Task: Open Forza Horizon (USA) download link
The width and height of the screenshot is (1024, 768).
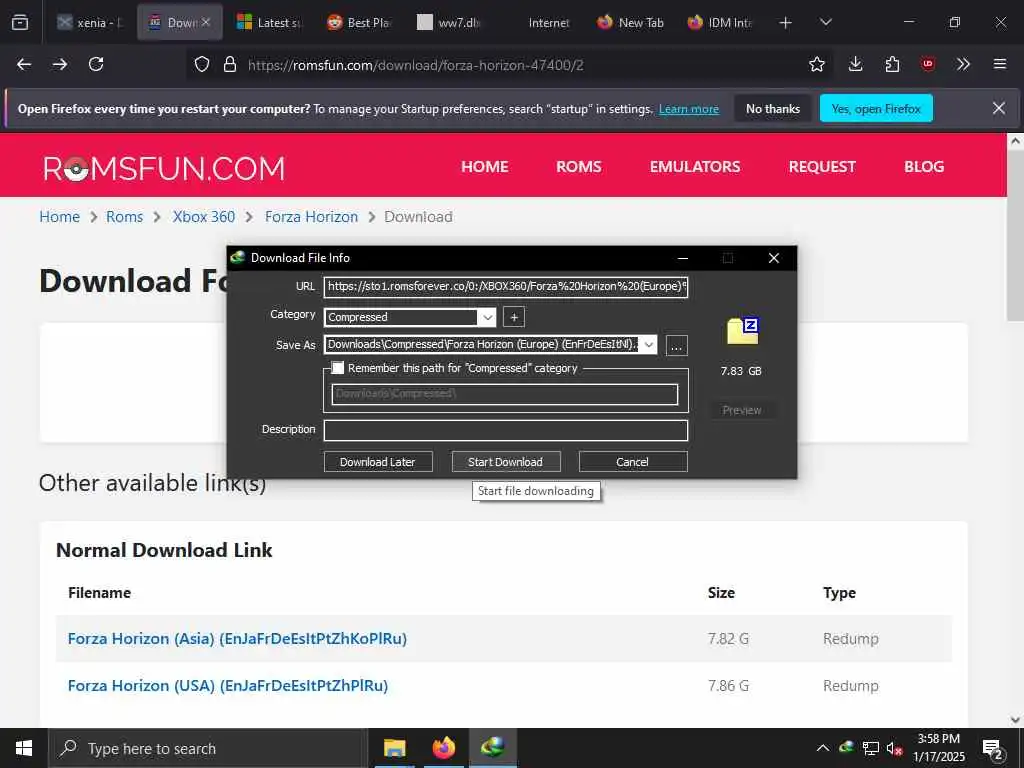Action: click(228, 686)
